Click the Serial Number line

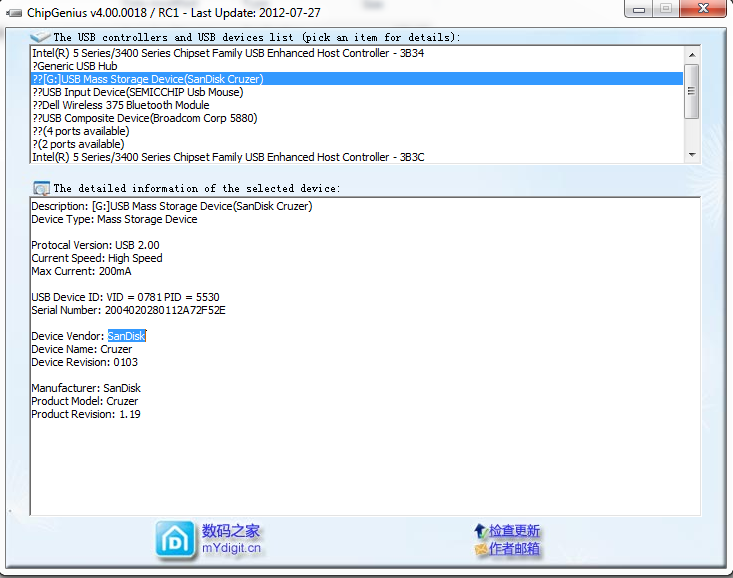pyautogui.click(x=129, y=310)
